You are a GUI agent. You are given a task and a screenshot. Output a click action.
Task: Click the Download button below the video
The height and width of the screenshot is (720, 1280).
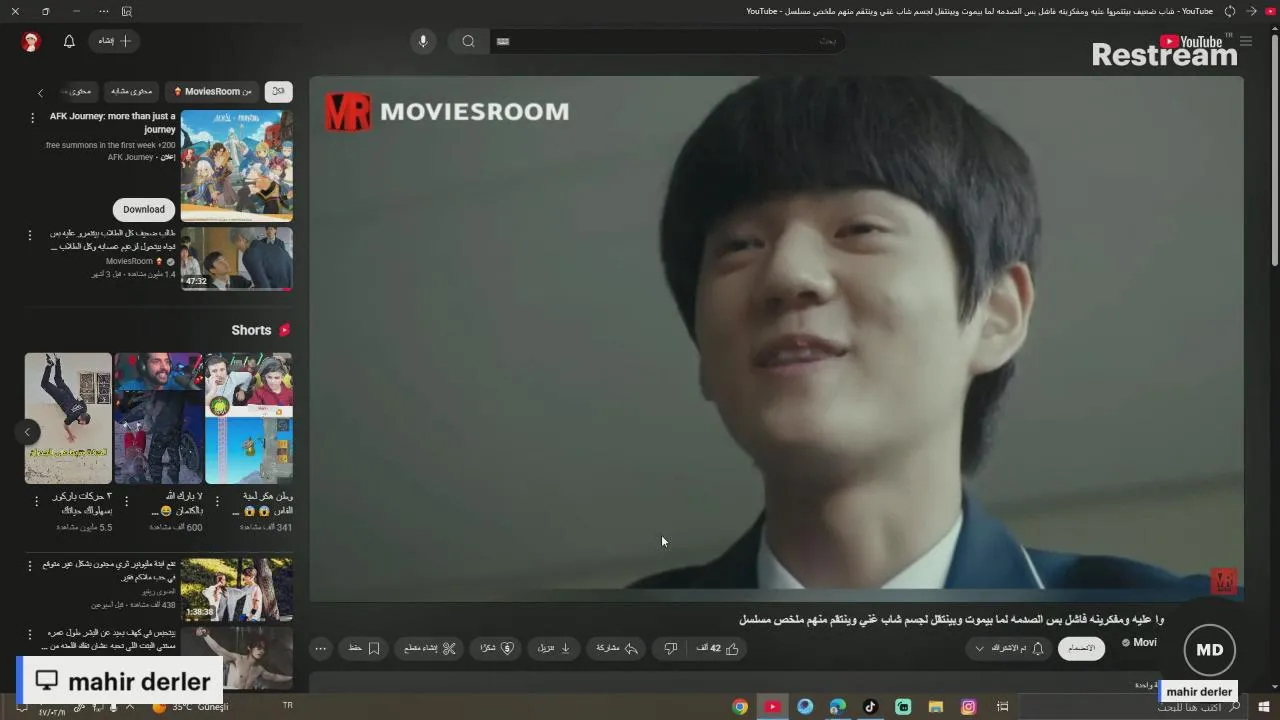[554, 648]
